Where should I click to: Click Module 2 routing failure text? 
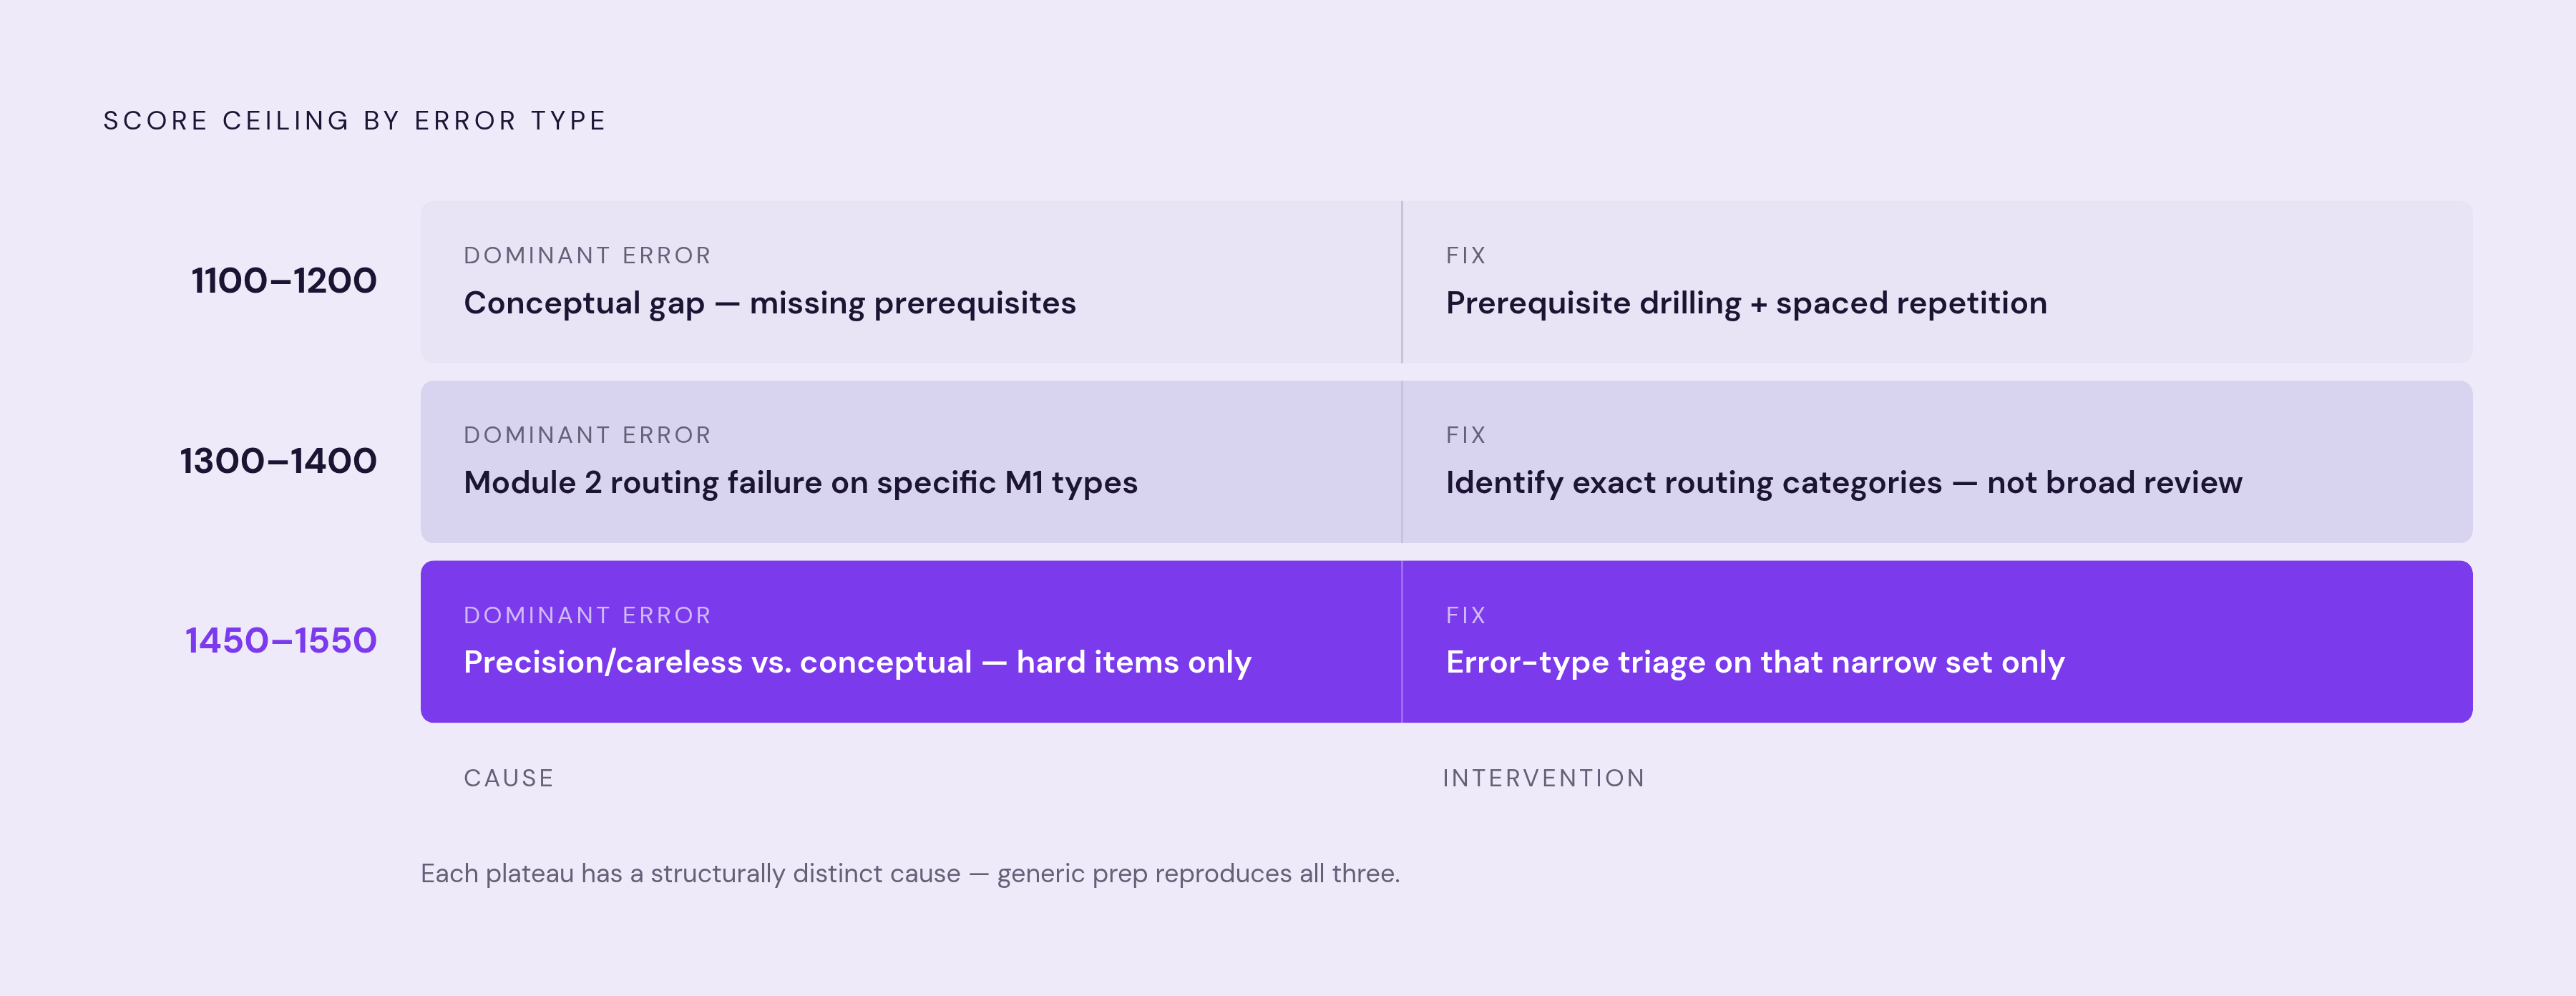click(x=800, y=483)
